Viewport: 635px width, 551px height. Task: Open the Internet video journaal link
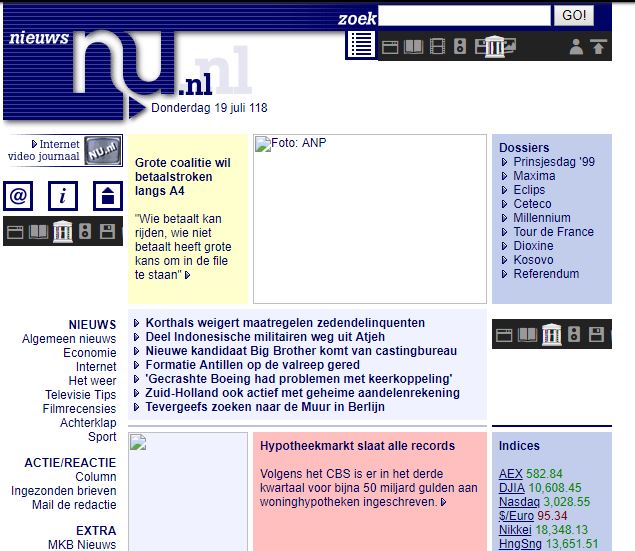pos(44,150)
